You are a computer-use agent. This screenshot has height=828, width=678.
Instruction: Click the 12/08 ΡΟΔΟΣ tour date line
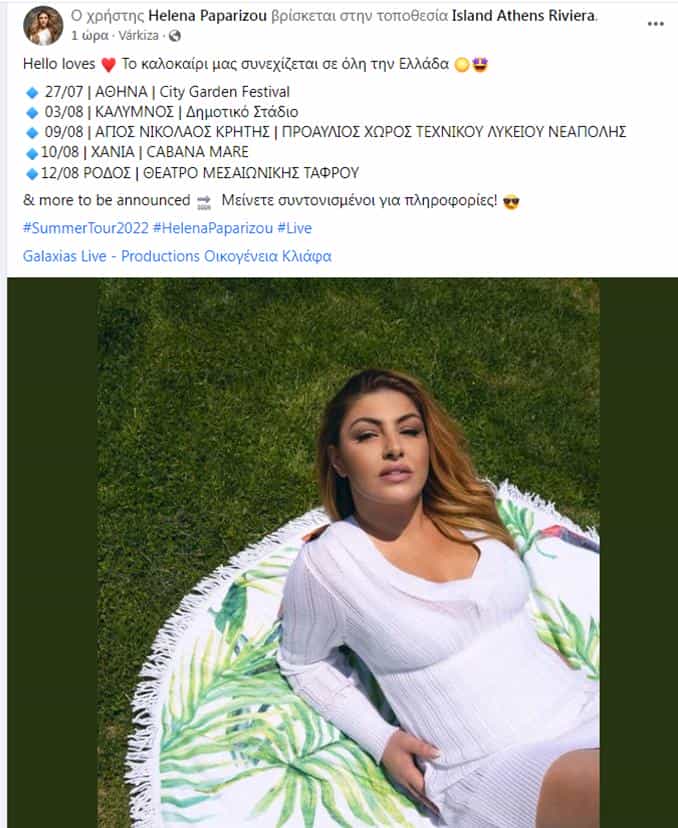[192, 173]
